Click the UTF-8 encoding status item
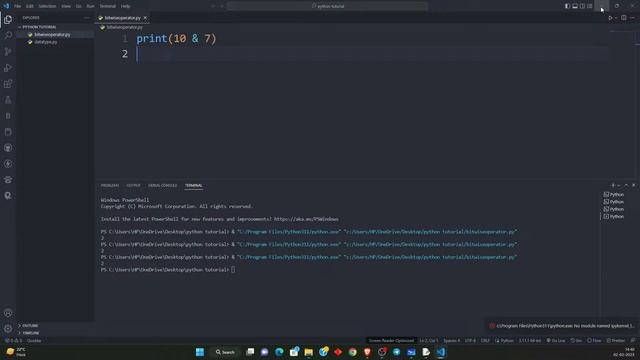The width and height of the screenshot is (640, 360). click(470, 340)
